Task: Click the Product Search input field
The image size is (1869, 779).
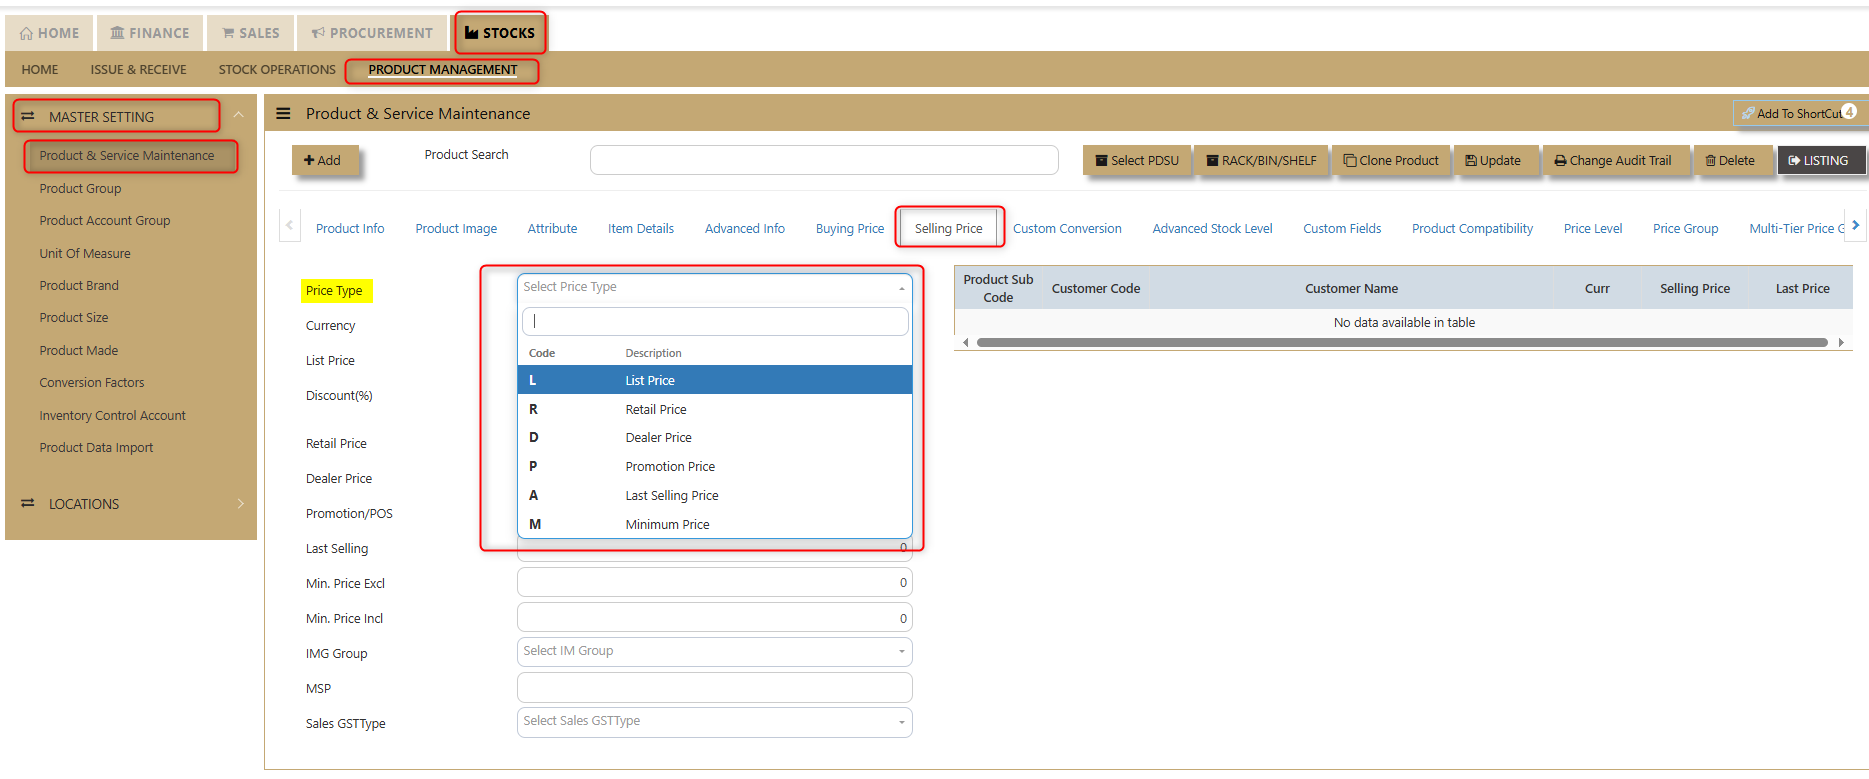Action: click(824, 160)
